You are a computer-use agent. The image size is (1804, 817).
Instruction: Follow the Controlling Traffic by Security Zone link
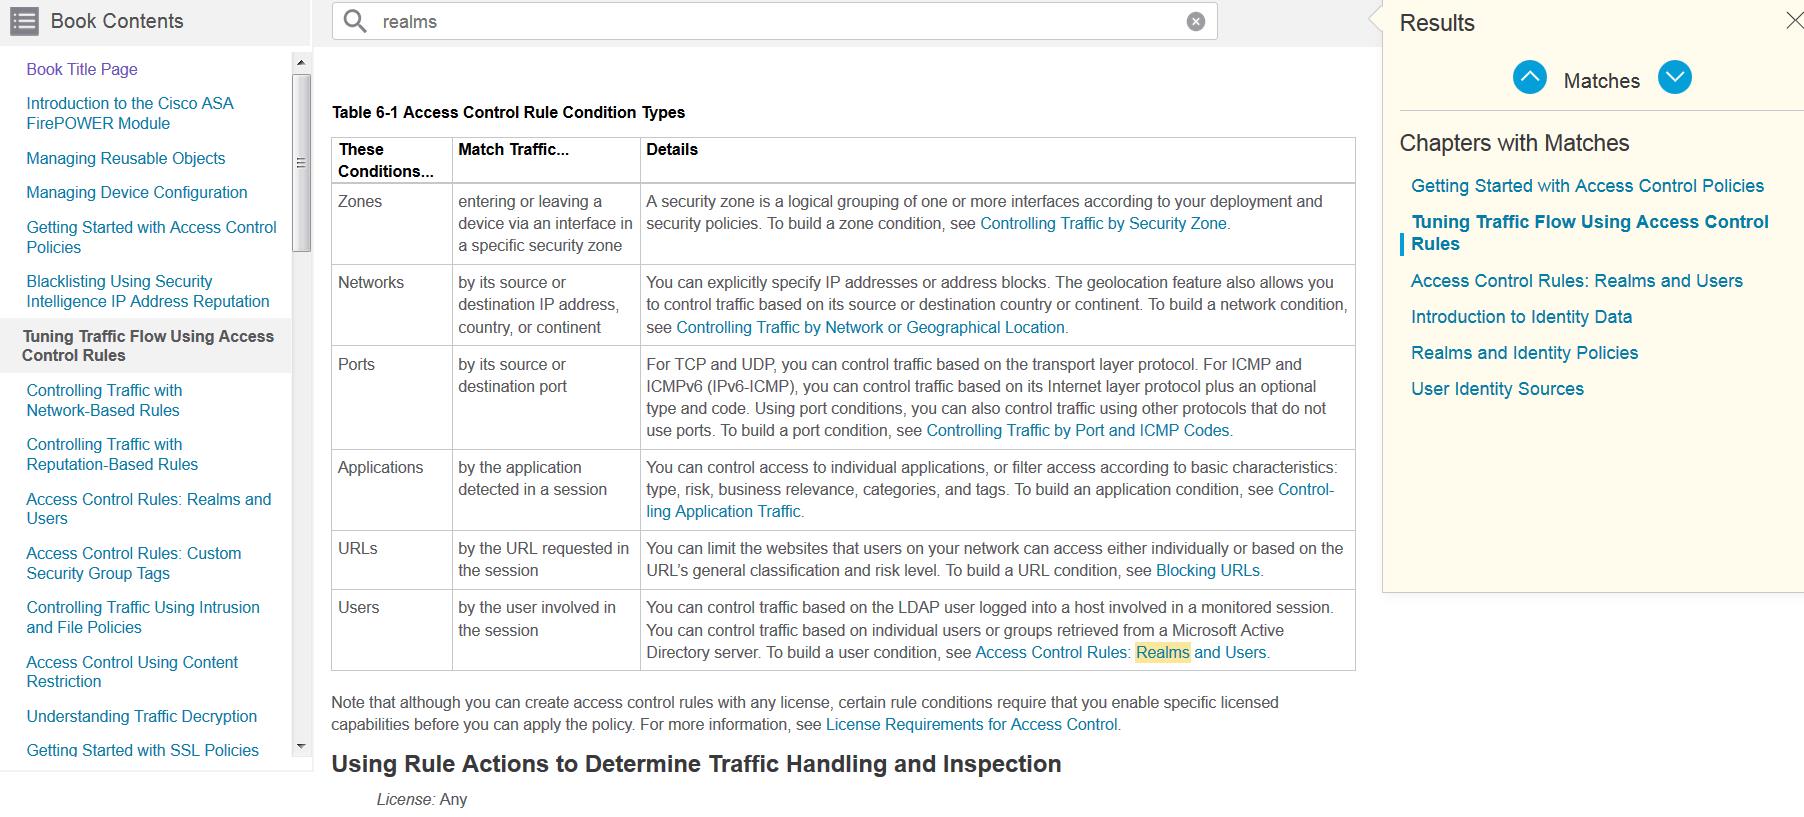tap(1103, 224)
